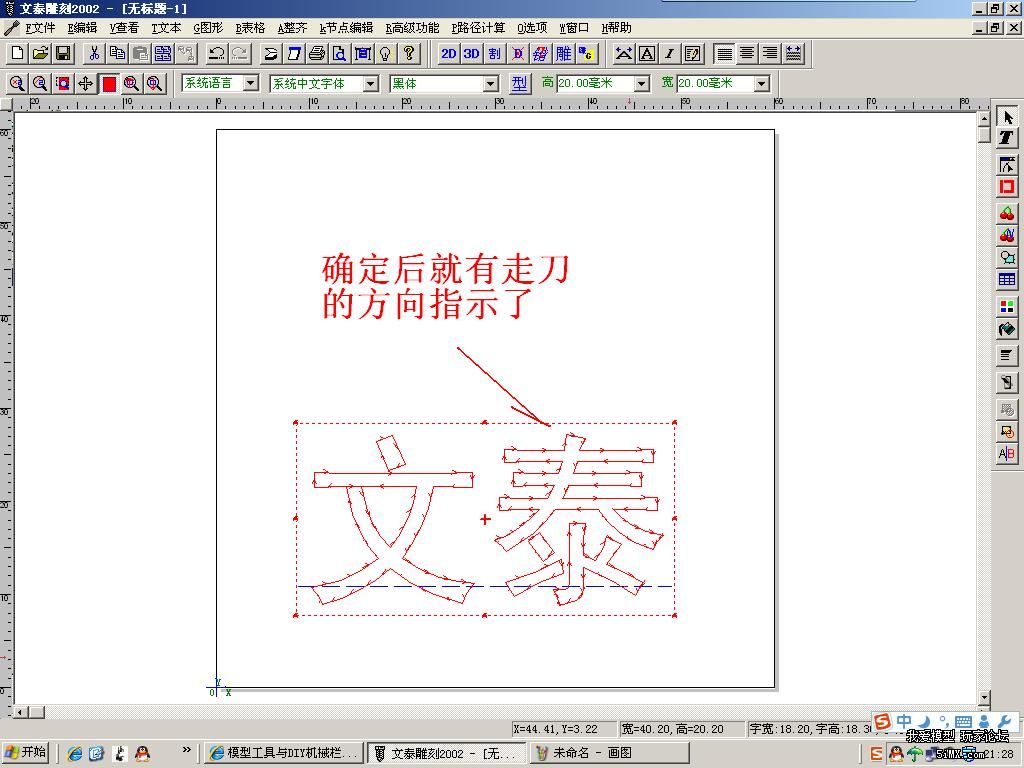
Task: Toggle italic text with the I icon
Action: pyautogui.click(x=669, y=54)
